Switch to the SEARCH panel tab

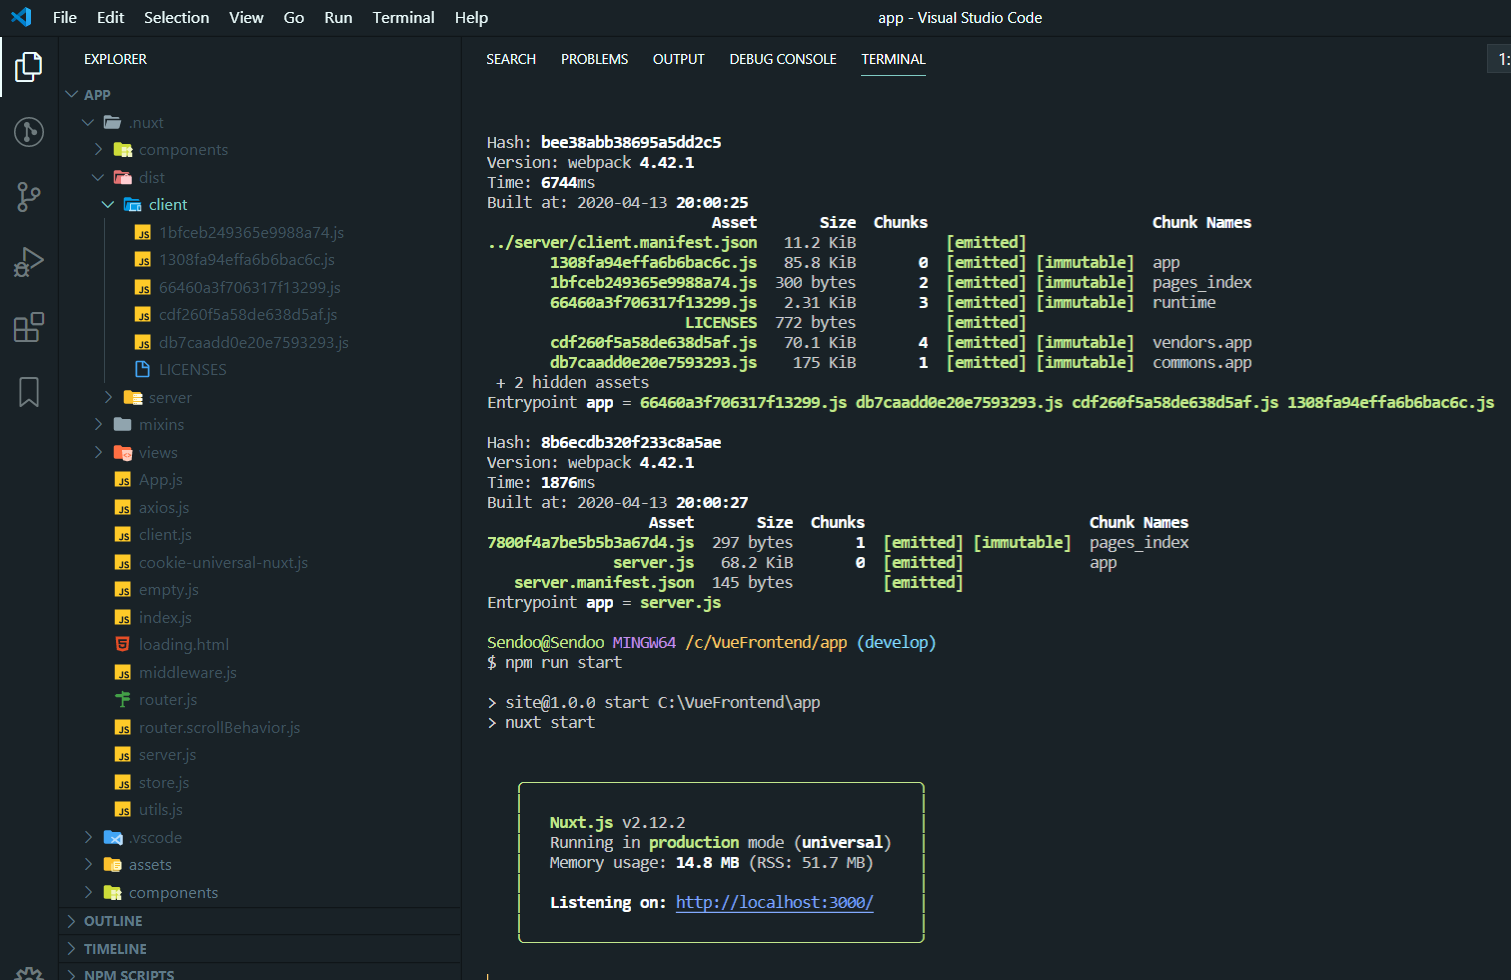pos(511,59)
